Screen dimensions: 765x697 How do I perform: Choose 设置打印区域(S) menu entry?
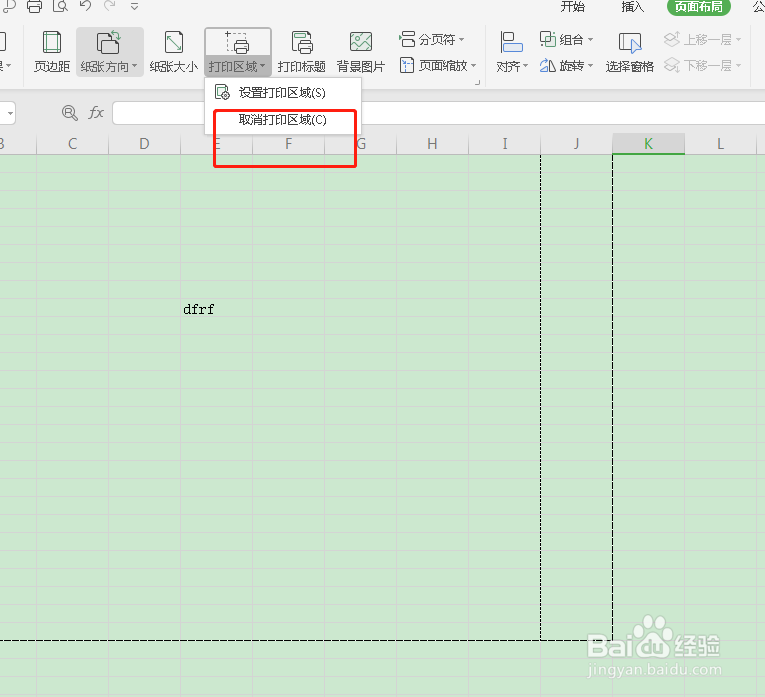pyautogui.click(x=282, y=93)
